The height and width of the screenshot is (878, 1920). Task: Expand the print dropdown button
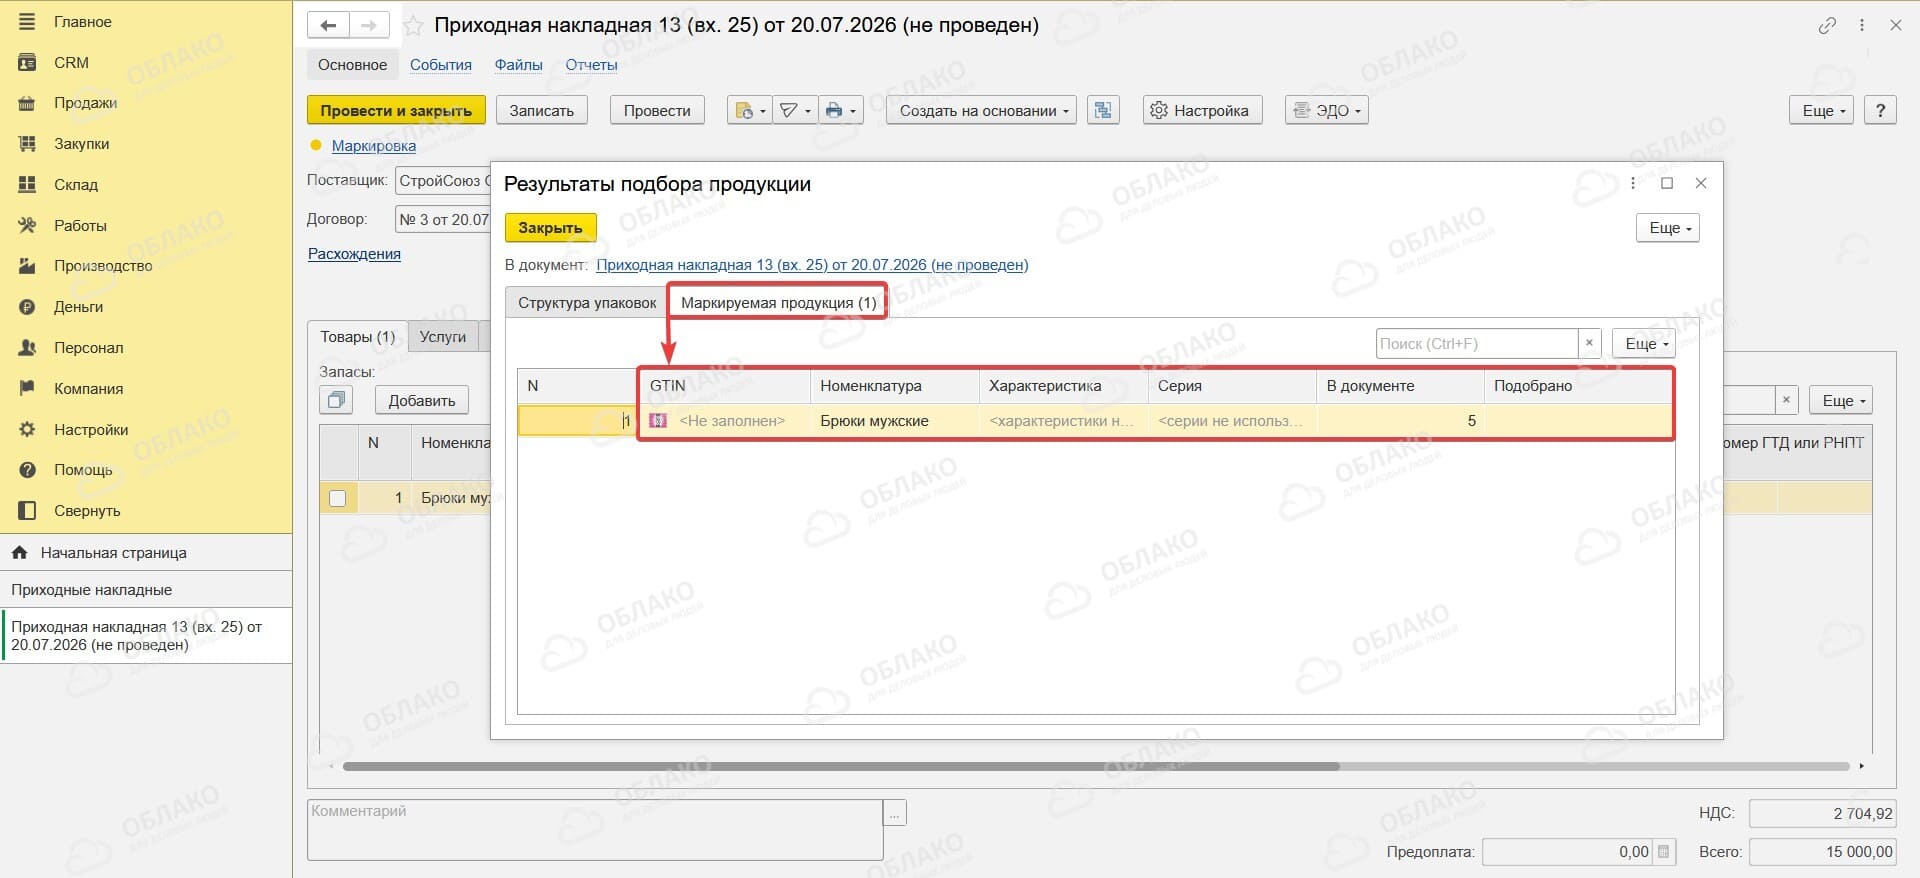click(840, 110)
